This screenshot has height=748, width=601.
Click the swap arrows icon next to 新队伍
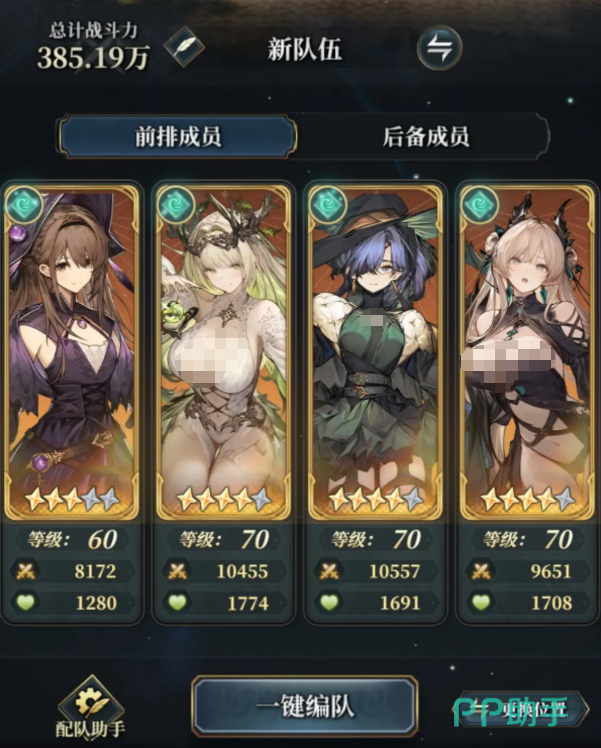point(439,48)
